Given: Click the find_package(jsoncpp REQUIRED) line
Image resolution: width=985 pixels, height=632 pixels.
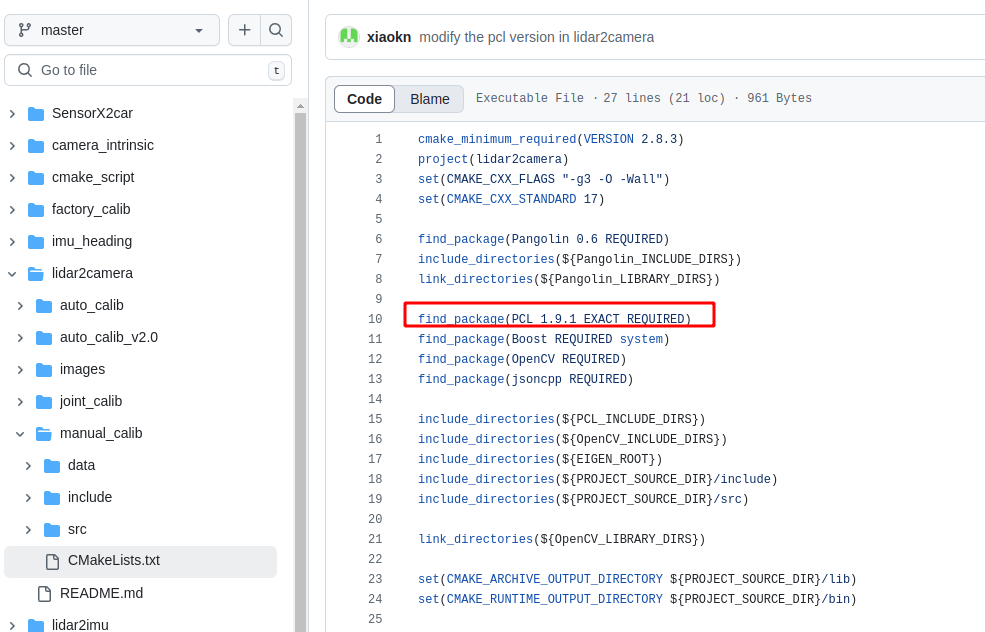Looking at the screenshot, I should click(526, 379).
